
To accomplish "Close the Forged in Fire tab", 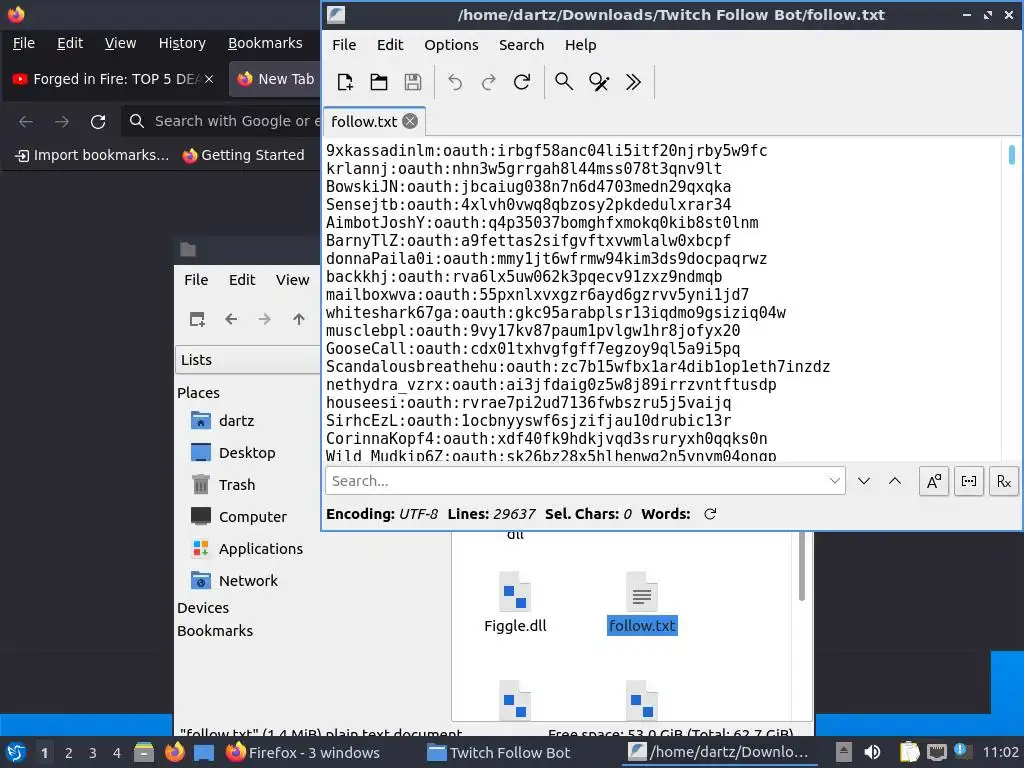I will coord(209,79).
